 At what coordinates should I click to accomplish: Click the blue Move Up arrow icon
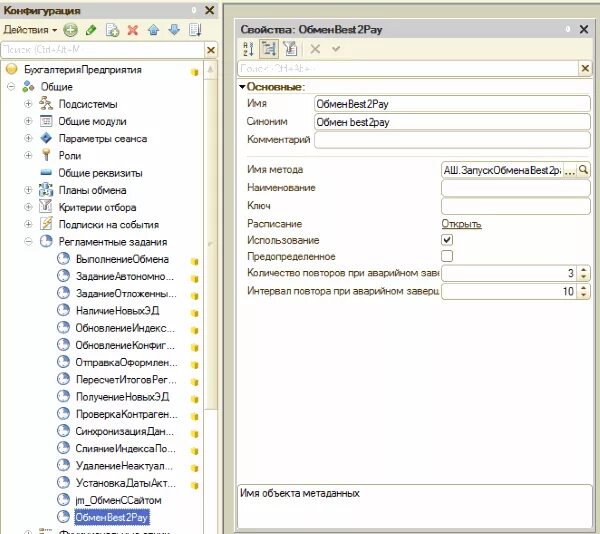tap(153, 30)
